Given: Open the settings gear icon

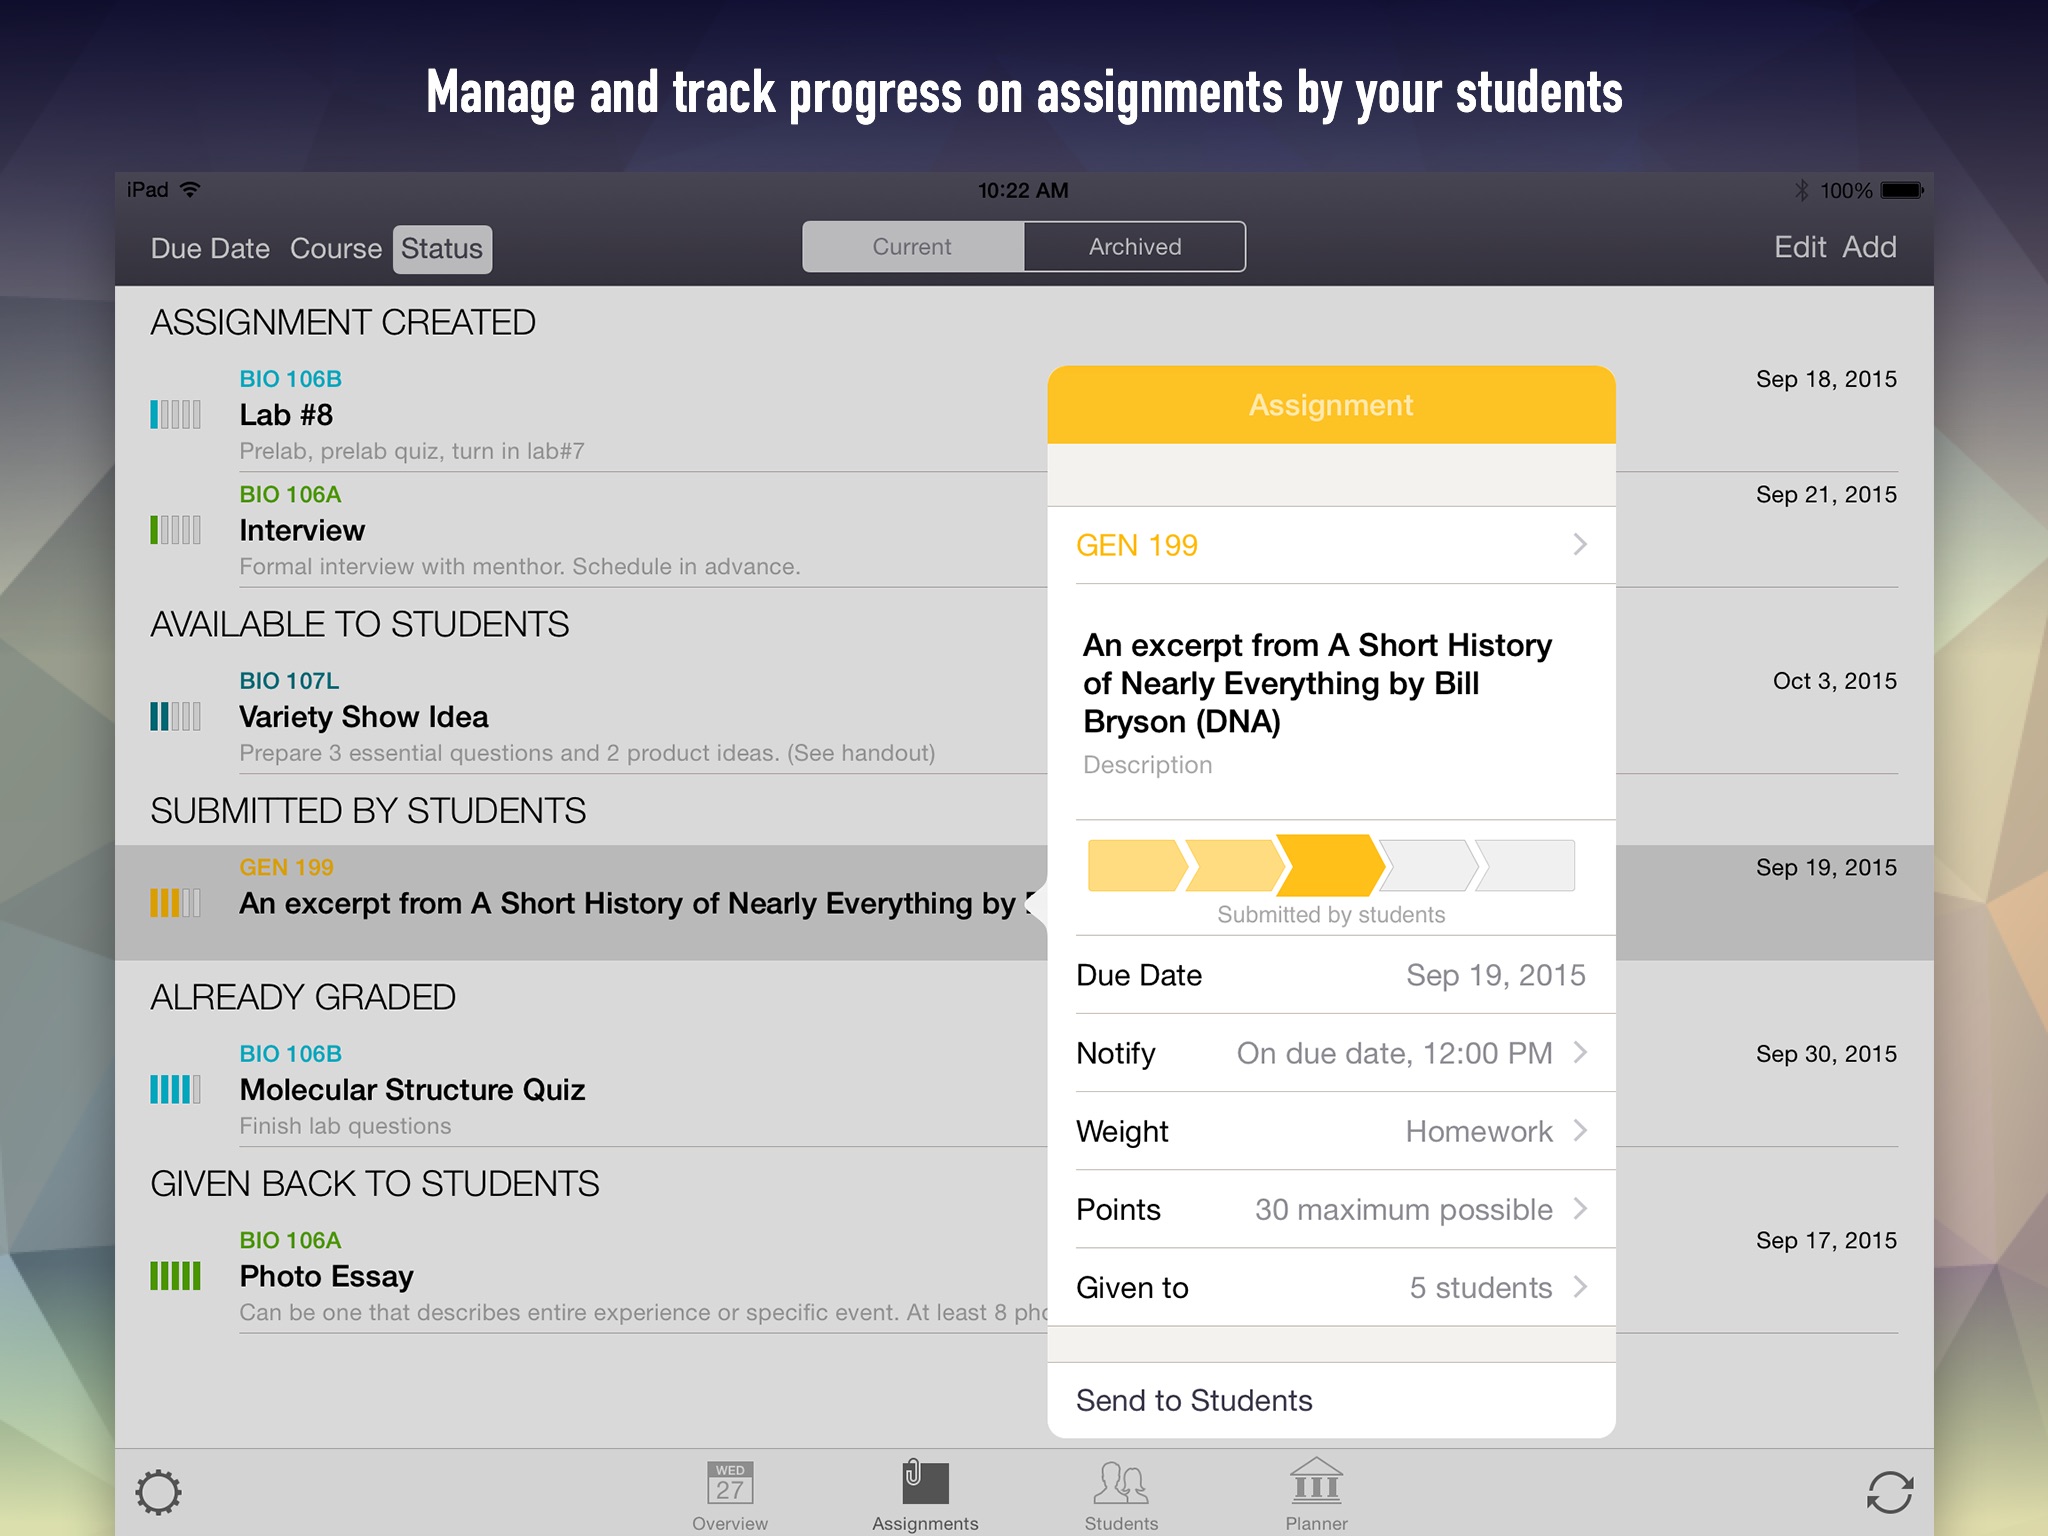Looking at the screenshot, I should coord(158,1492).
